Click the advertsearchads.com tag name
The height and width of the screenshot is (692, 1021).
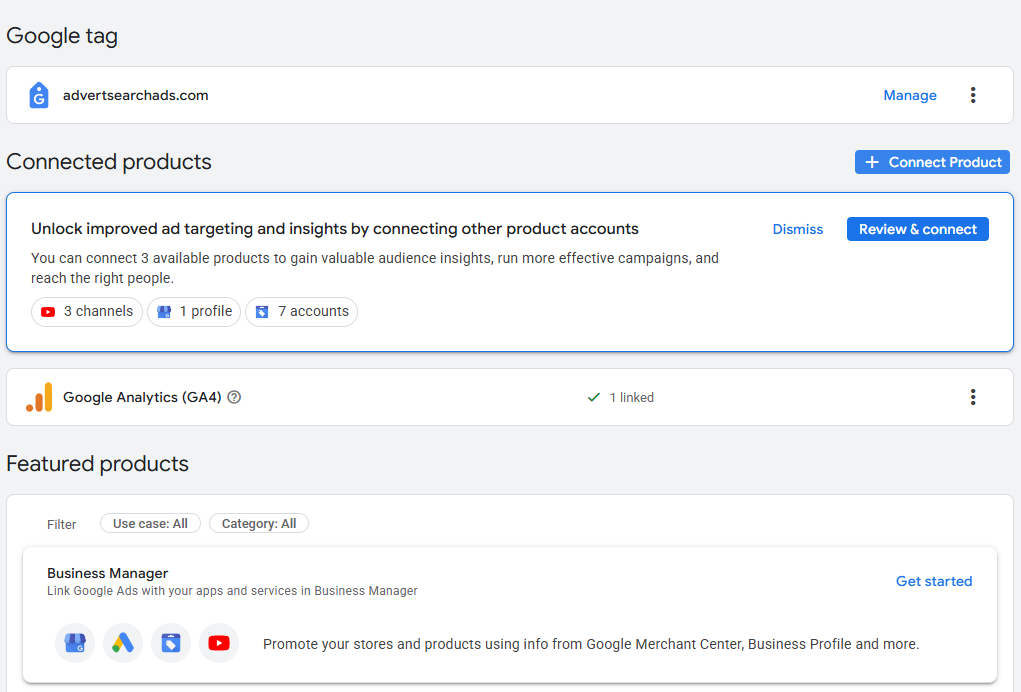[135, 95]
